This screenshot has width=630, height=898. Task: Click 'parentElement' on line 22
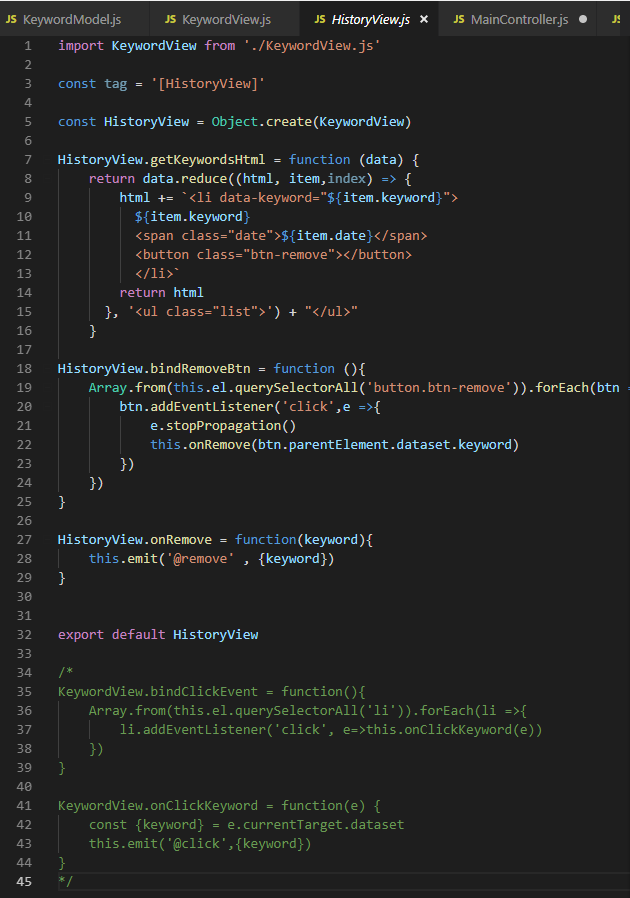338,444
